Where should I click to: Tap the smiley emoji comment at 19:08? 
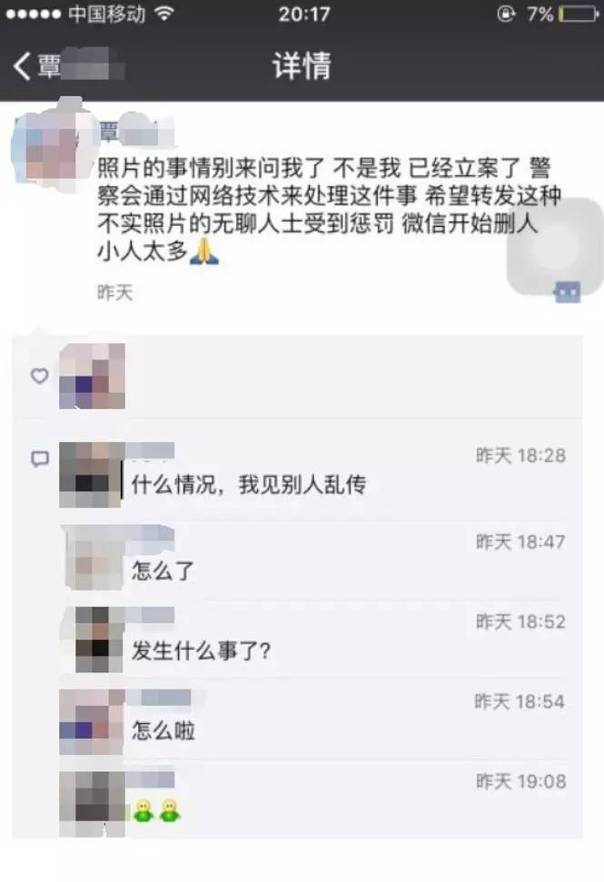click(156, 811)
